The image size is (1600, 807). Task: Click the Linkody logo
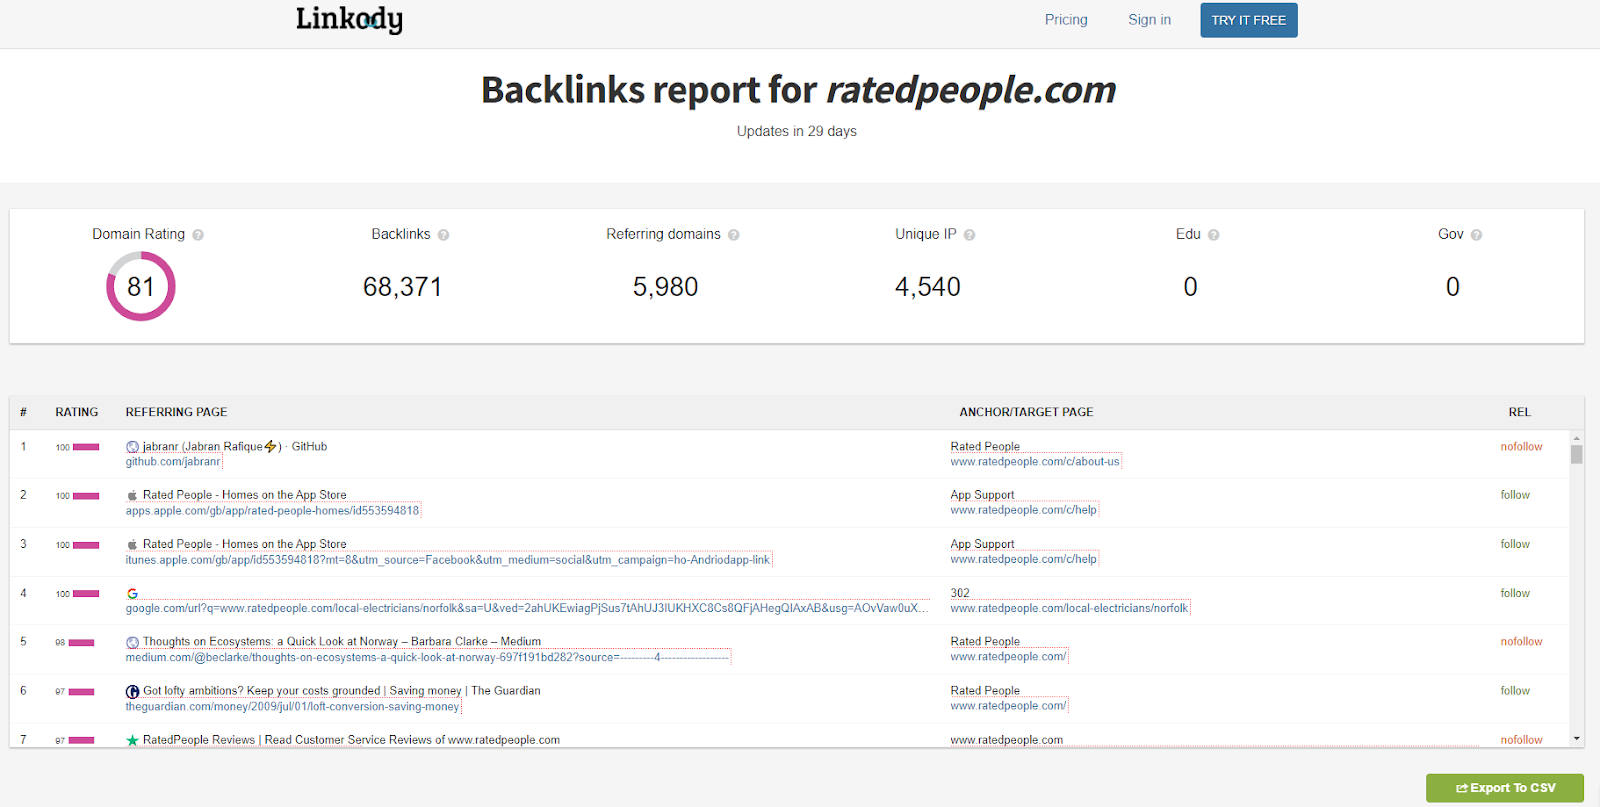point(349,19)
